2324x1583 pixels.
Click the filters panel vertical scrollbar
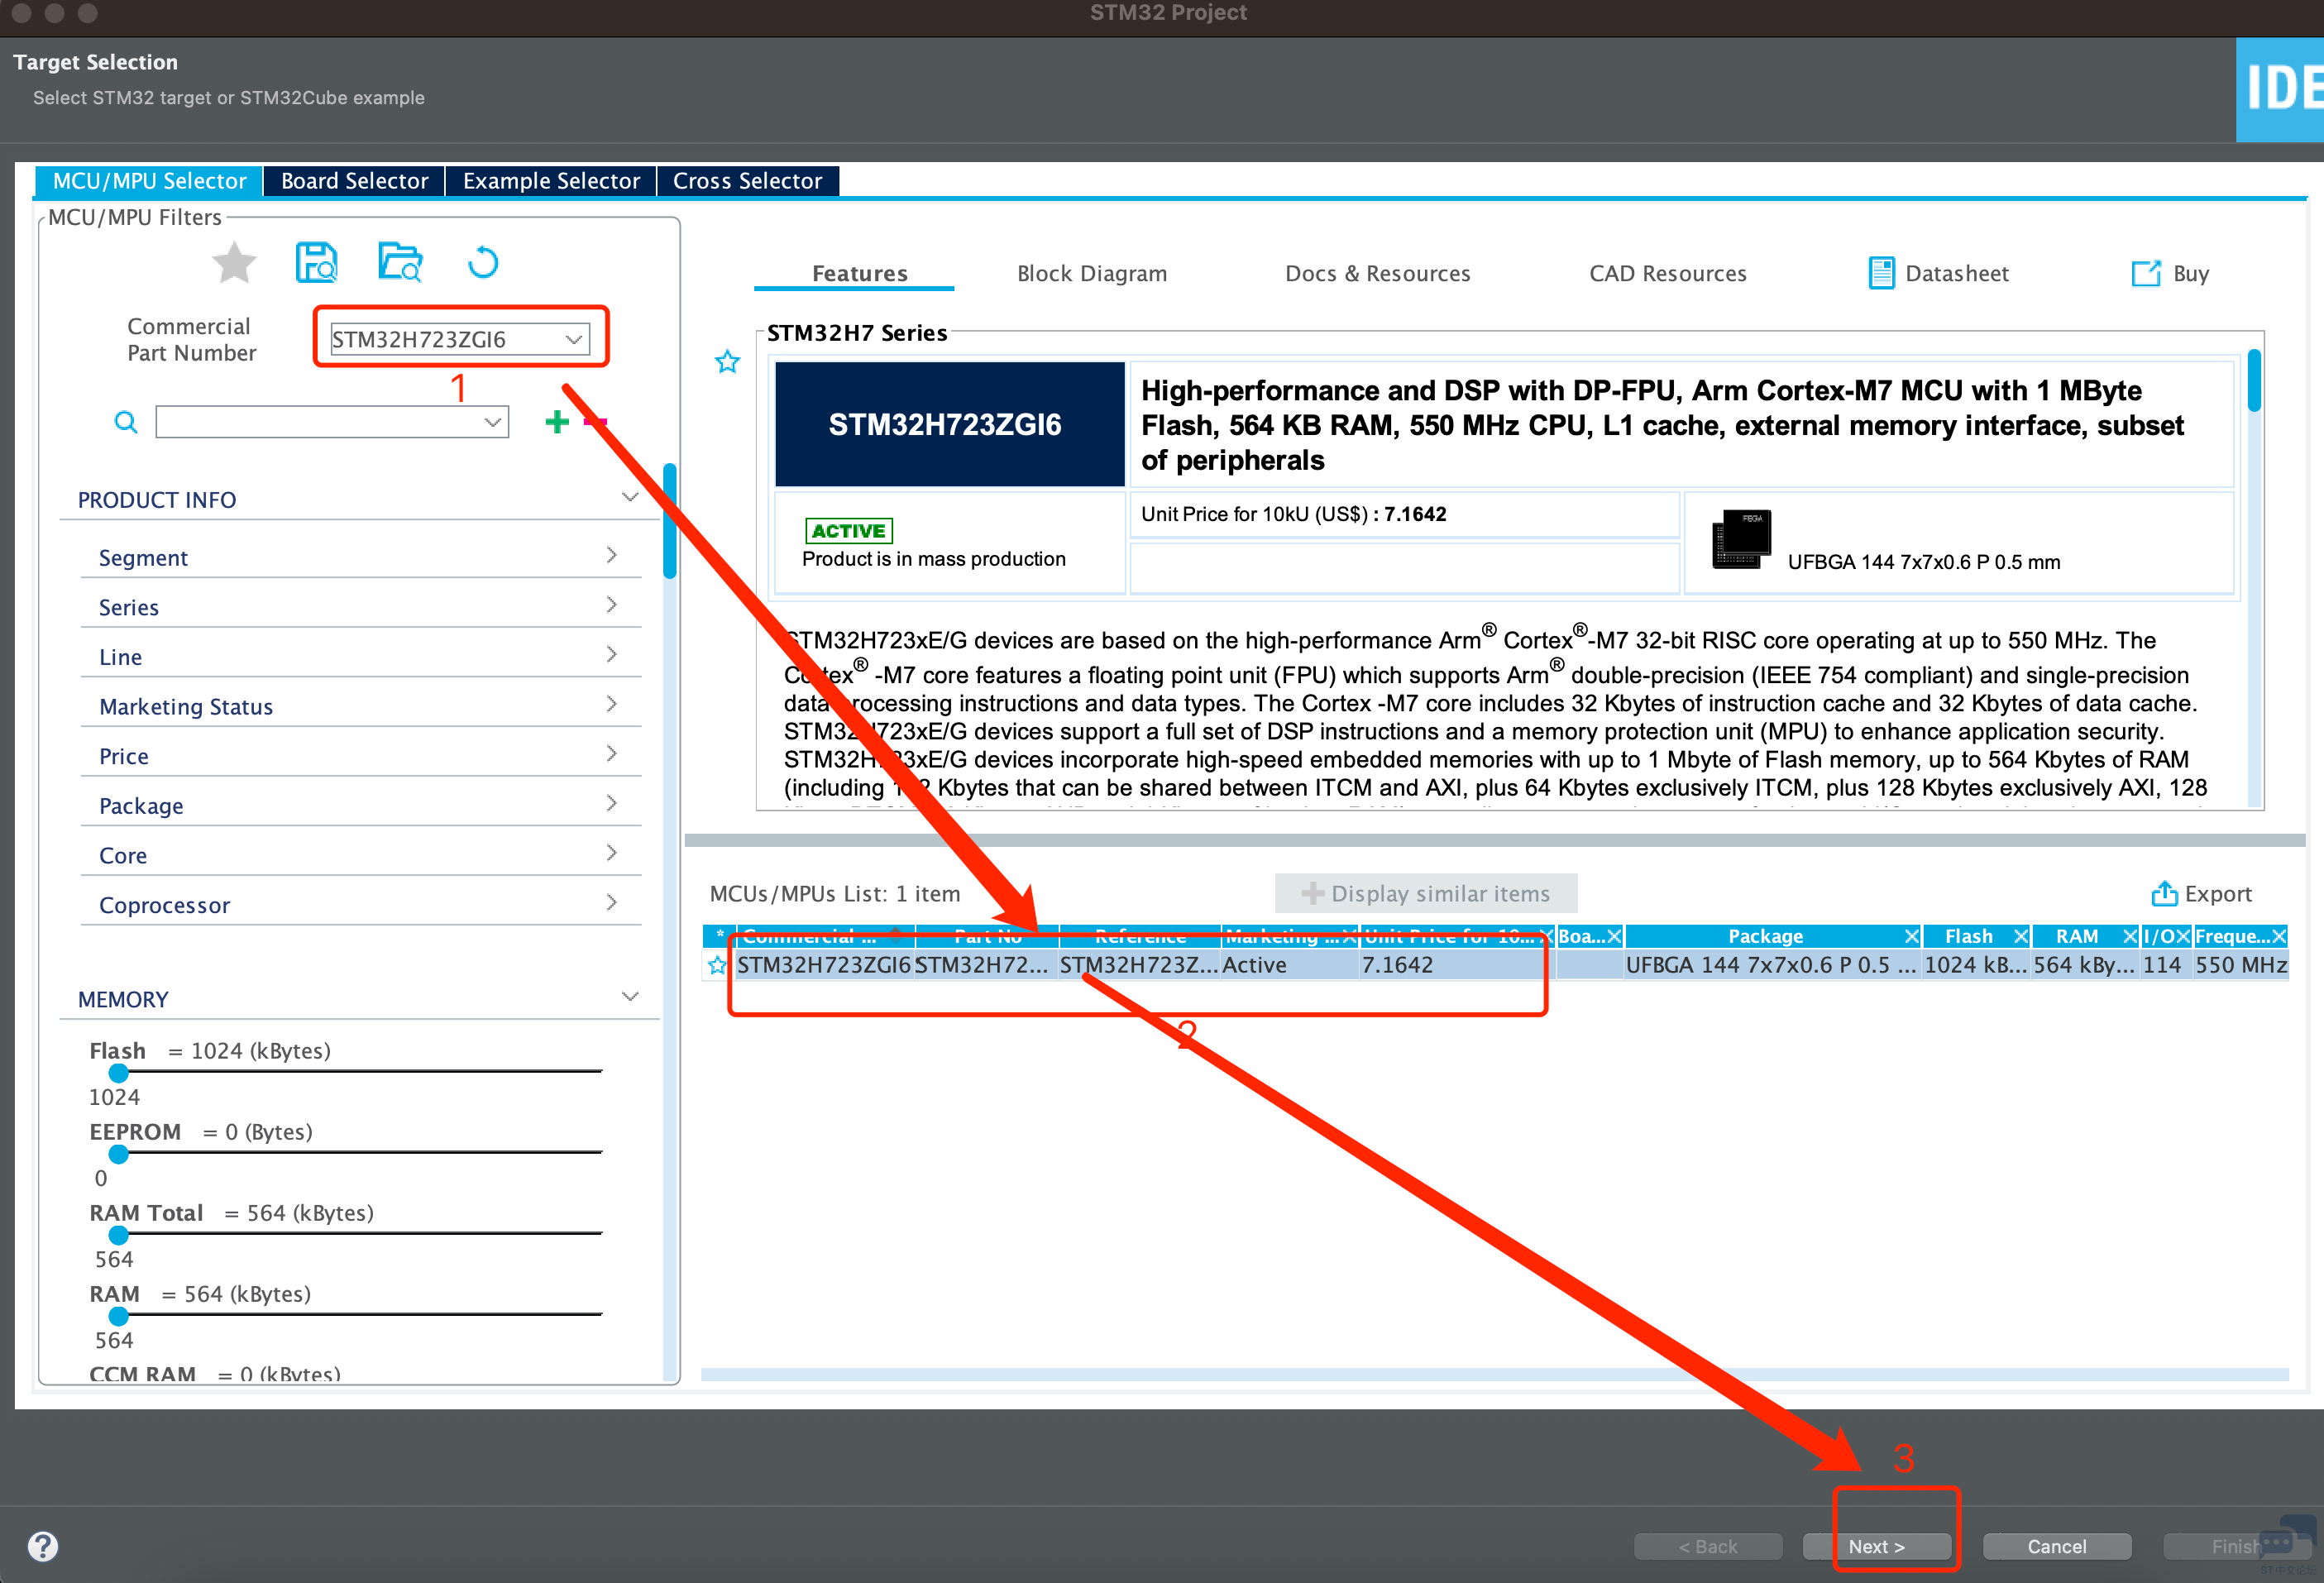670,521
